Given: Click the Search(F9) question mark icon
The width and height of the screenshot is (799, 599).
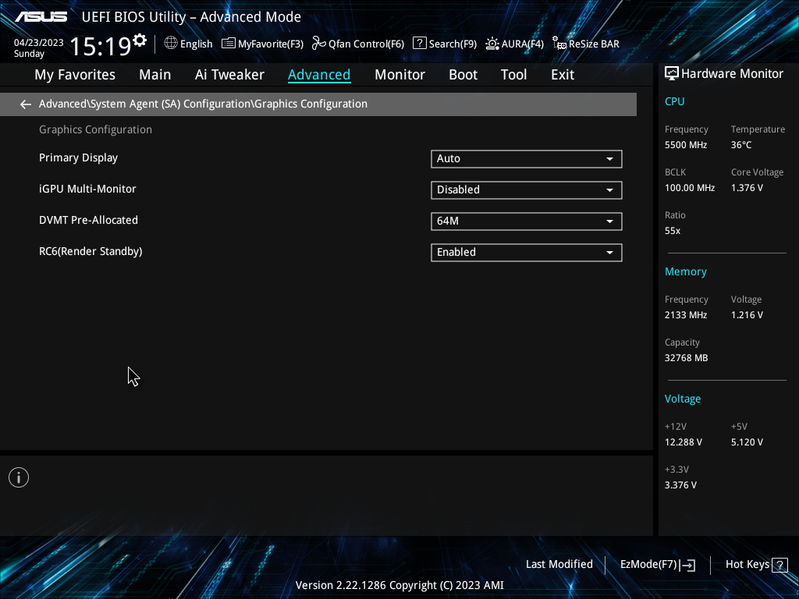Looking at the screenshot, I should (419, 43).
